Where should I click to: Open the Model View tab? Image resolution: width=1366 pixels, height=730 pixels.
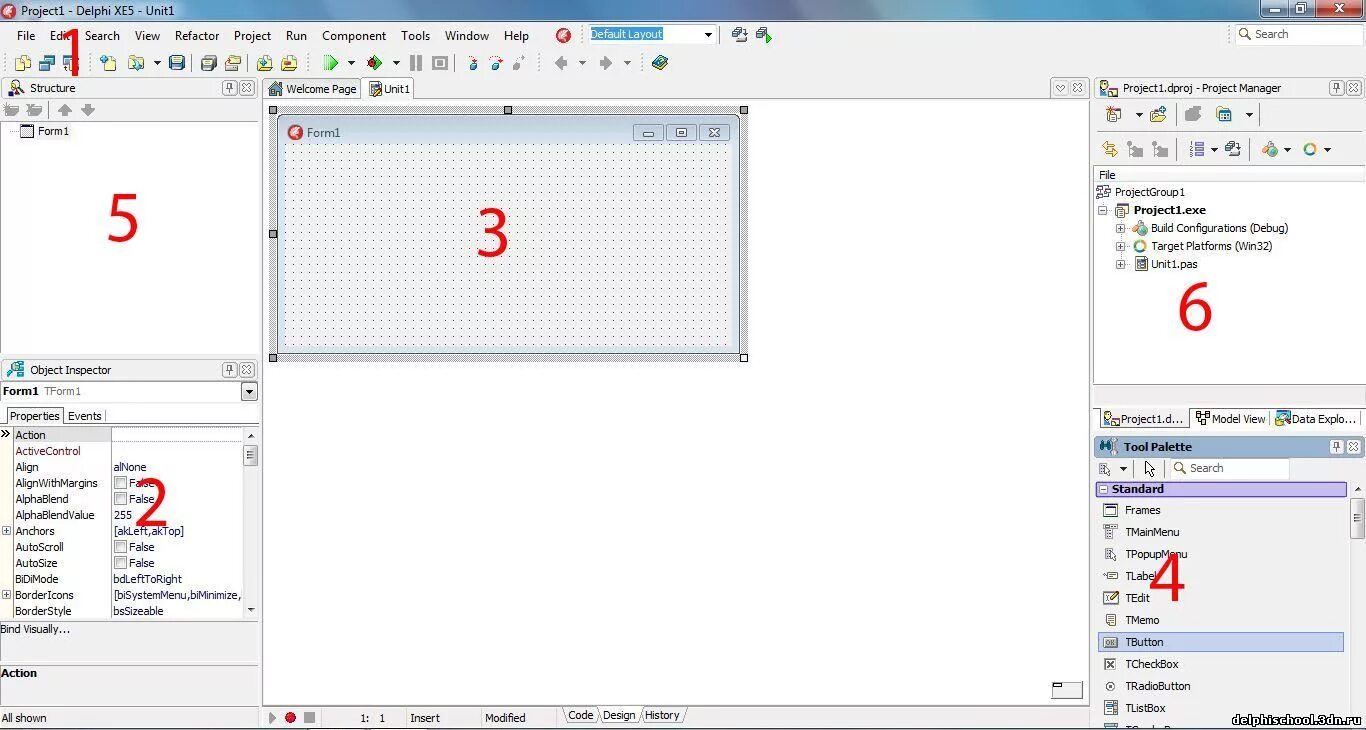coord(1230,419)
